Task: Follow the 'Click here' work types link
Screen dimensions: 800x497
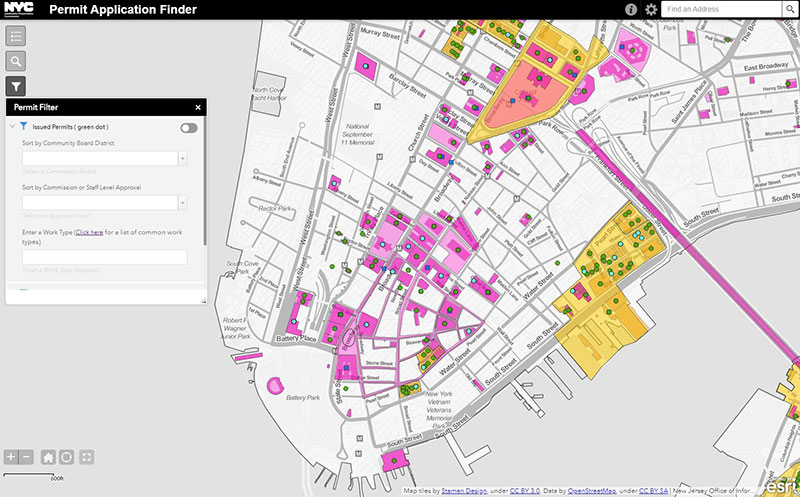Action: click(x=89, y=232)
